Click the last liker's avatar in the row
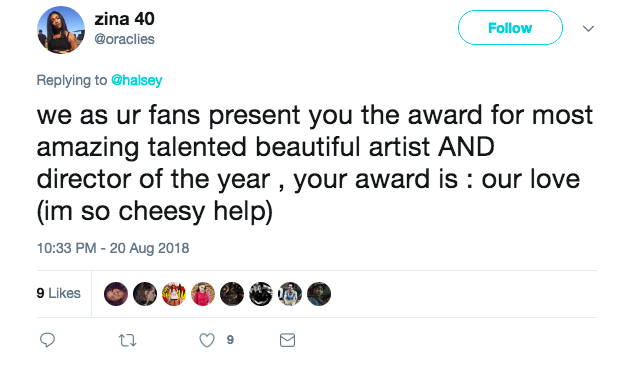This screenshot has width=634, height=374. pos(319,294)
